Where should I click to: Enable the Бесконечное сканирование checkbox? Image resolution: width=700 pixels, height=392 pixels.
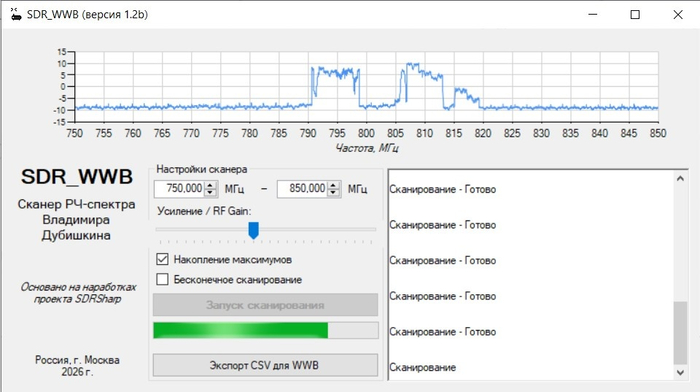point(162,279)
